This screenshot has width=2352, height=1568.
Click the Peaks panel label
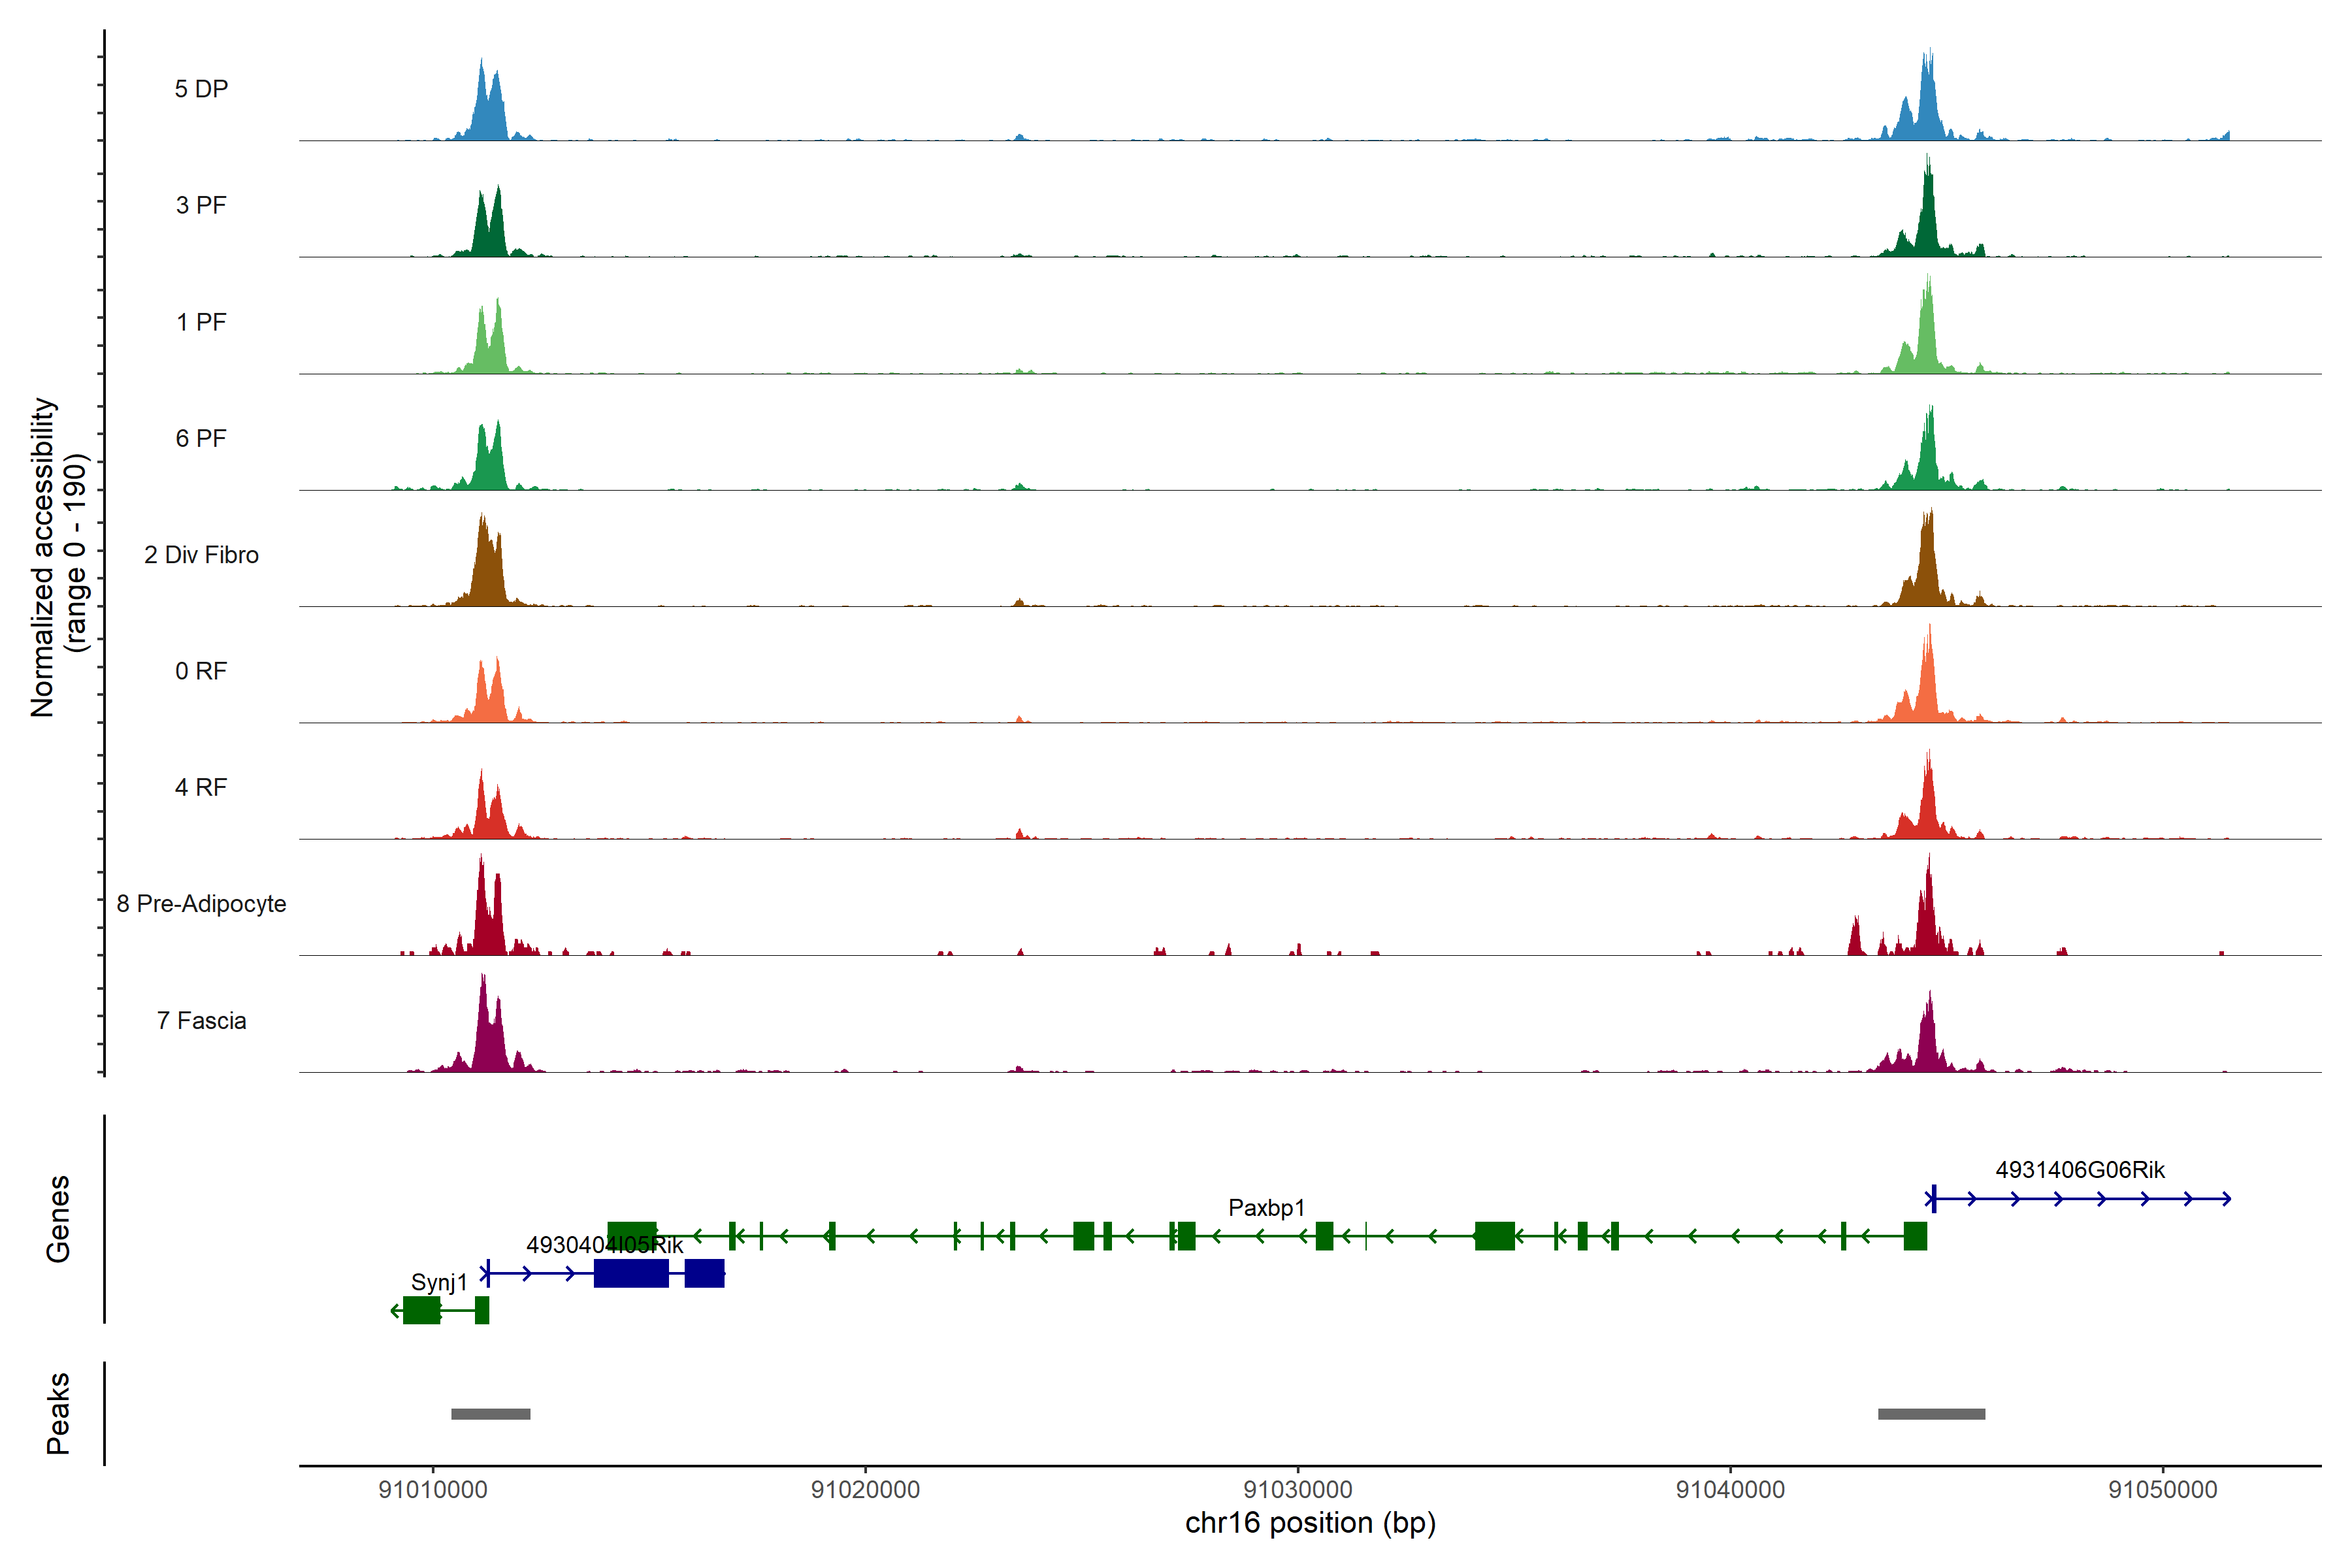[x=58, y=1413]
